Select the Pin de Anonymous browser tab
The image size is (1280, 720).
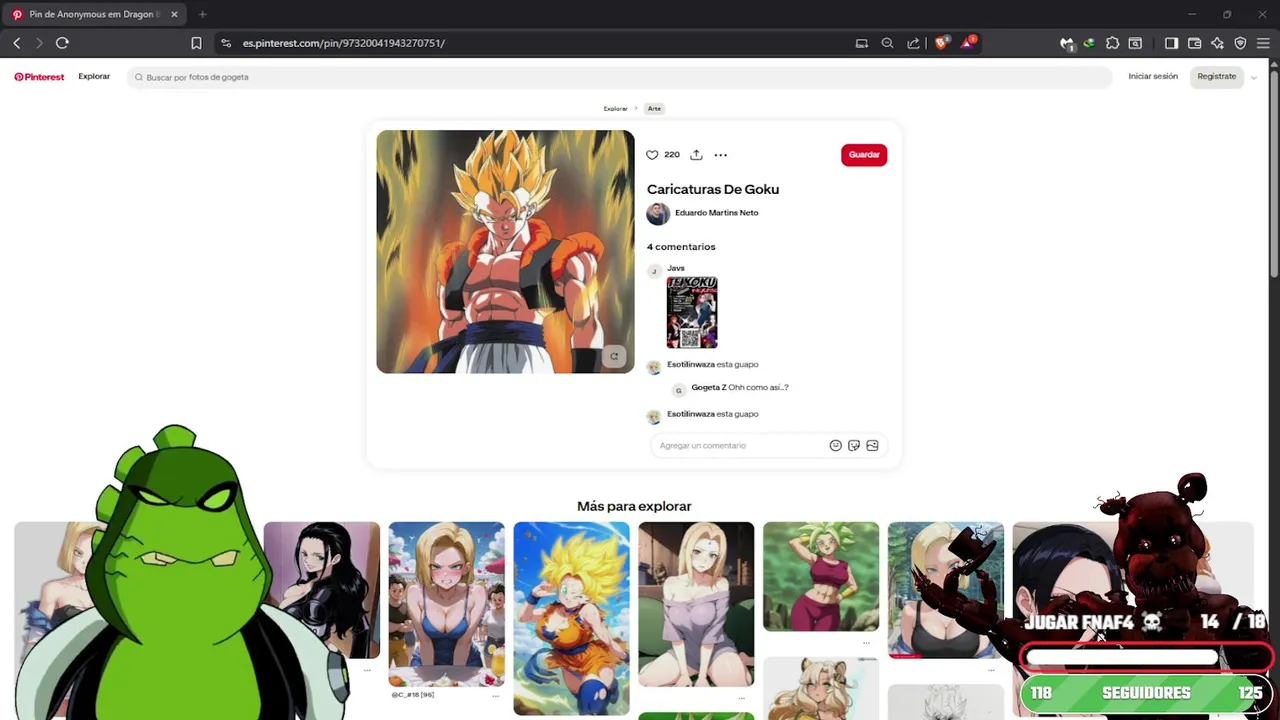(x=96, y=14)
